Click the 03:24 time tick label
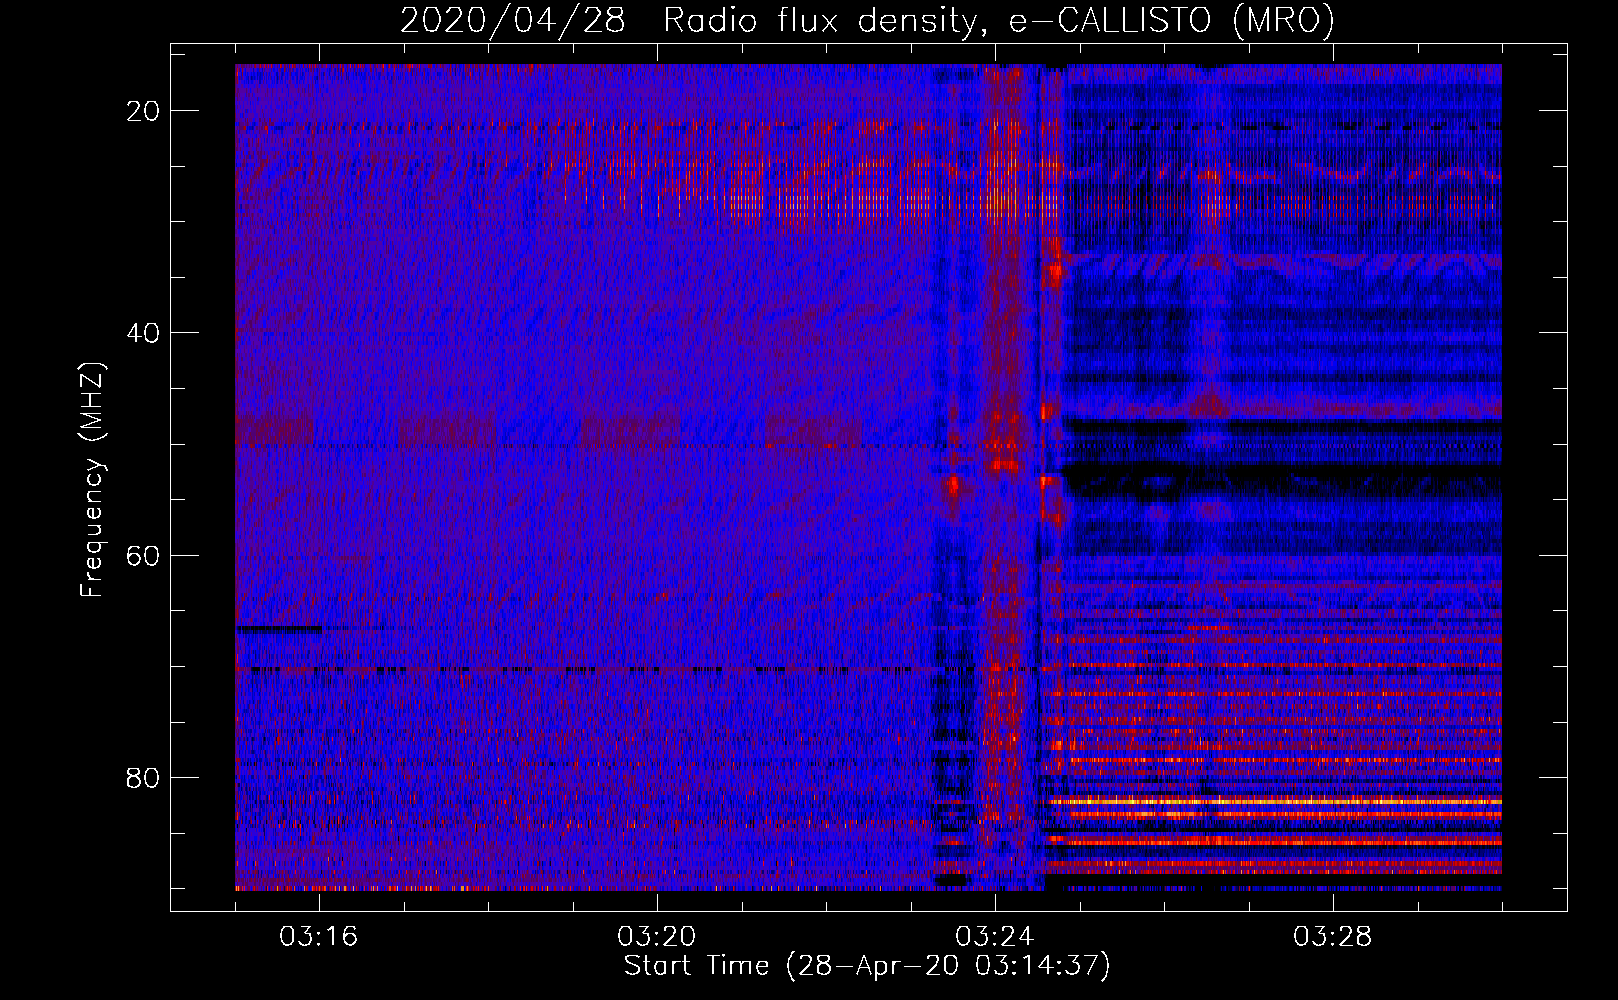1618x1000 pixels. [995, 937]
